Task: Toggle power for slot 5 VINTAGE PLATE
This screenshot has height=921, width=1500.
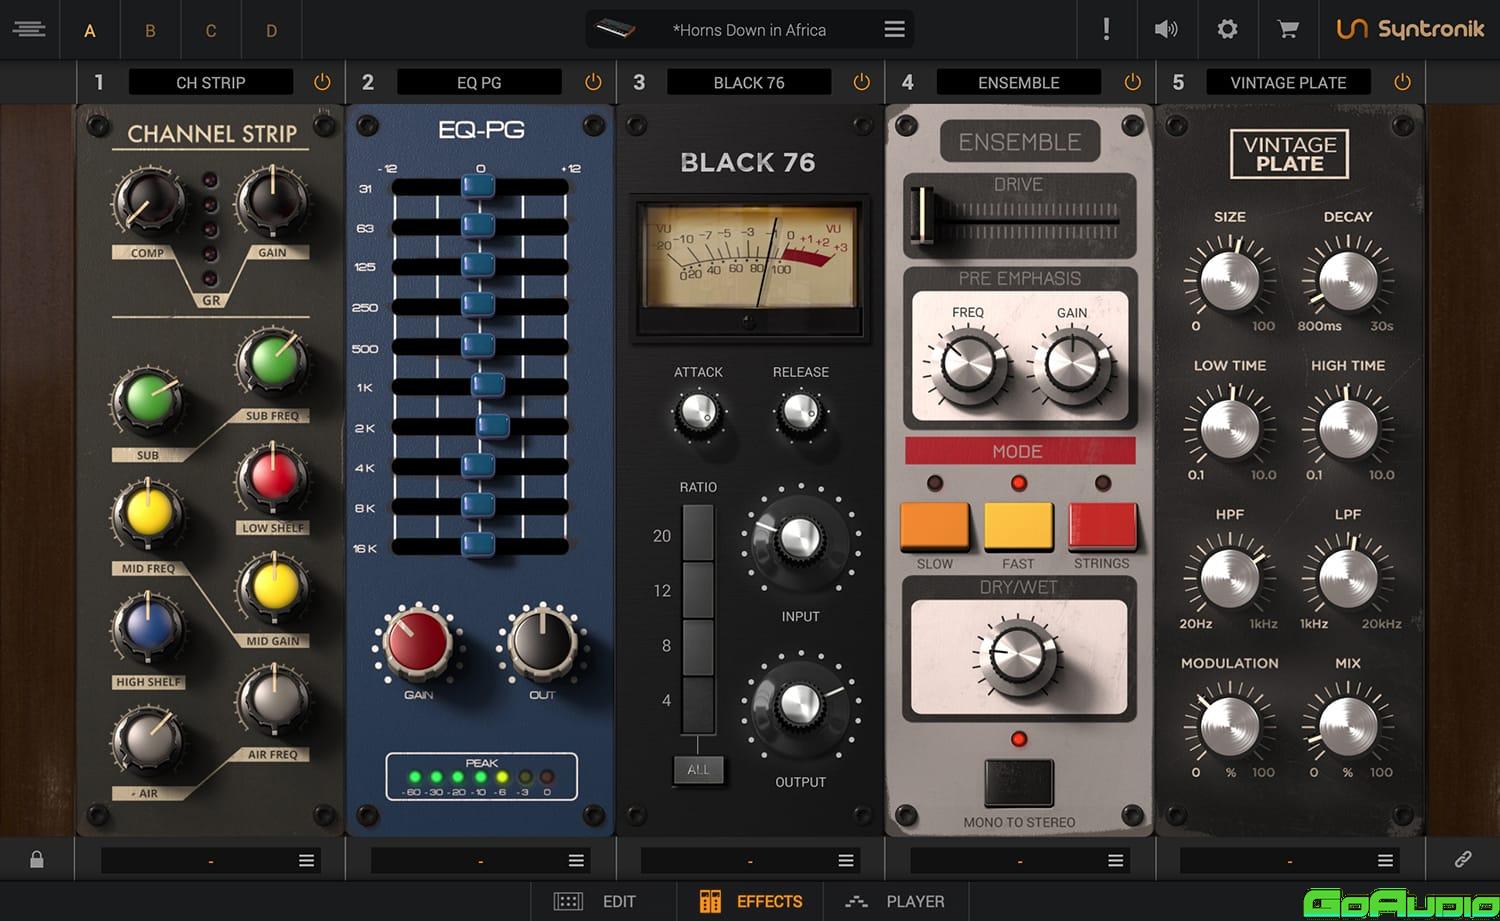Action: pos(1402,82)
